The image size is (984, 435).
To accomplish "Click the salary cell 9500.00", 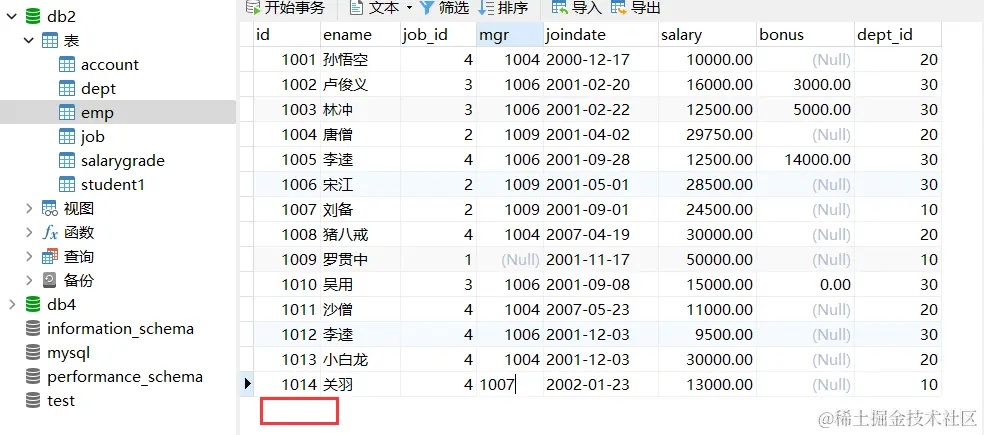I will (x=707, y=335).
